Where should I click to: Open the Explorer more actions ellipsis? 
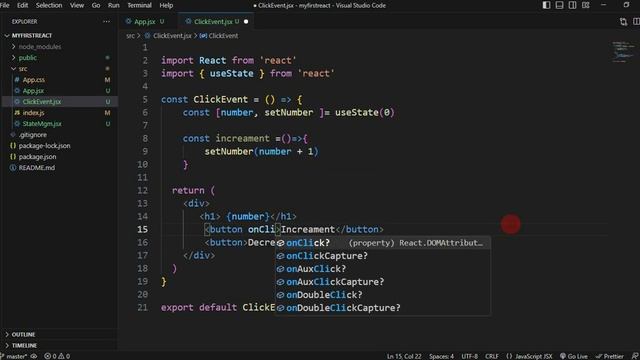click(106, 22)
